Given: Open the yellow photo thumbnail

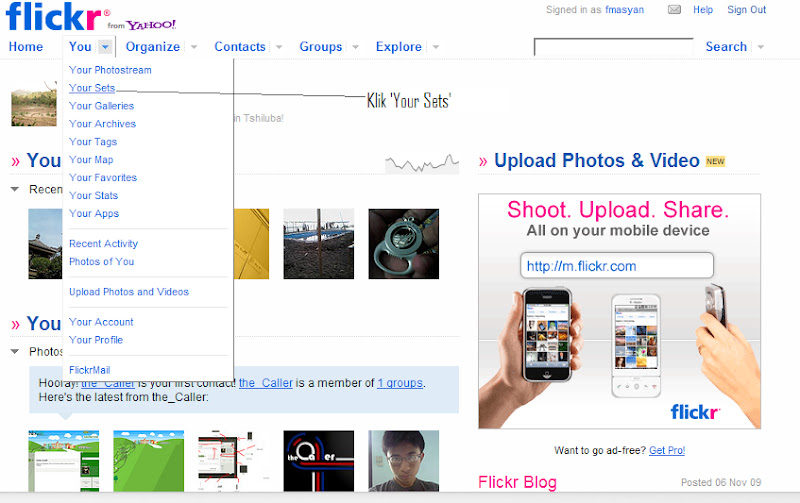Looking at the screenshot, I should click(252, 243).
